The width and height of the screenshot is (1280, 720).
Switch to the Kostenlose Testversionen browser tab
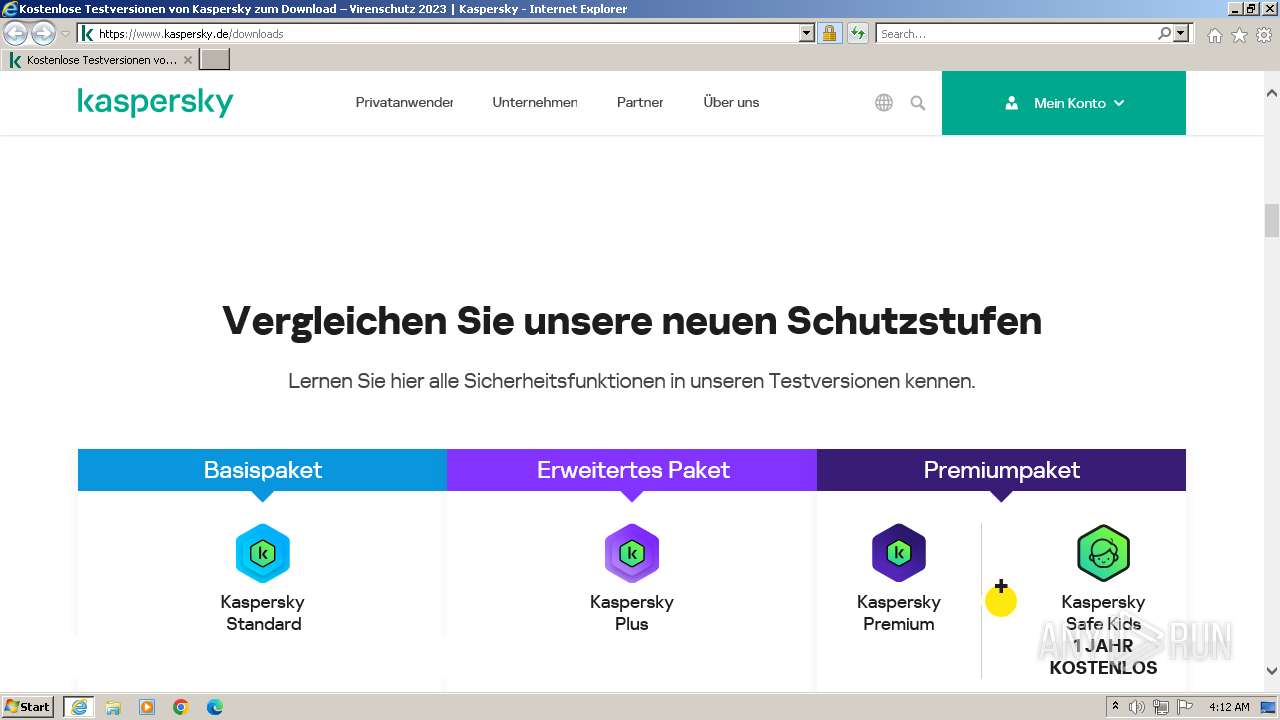(100, 60)
